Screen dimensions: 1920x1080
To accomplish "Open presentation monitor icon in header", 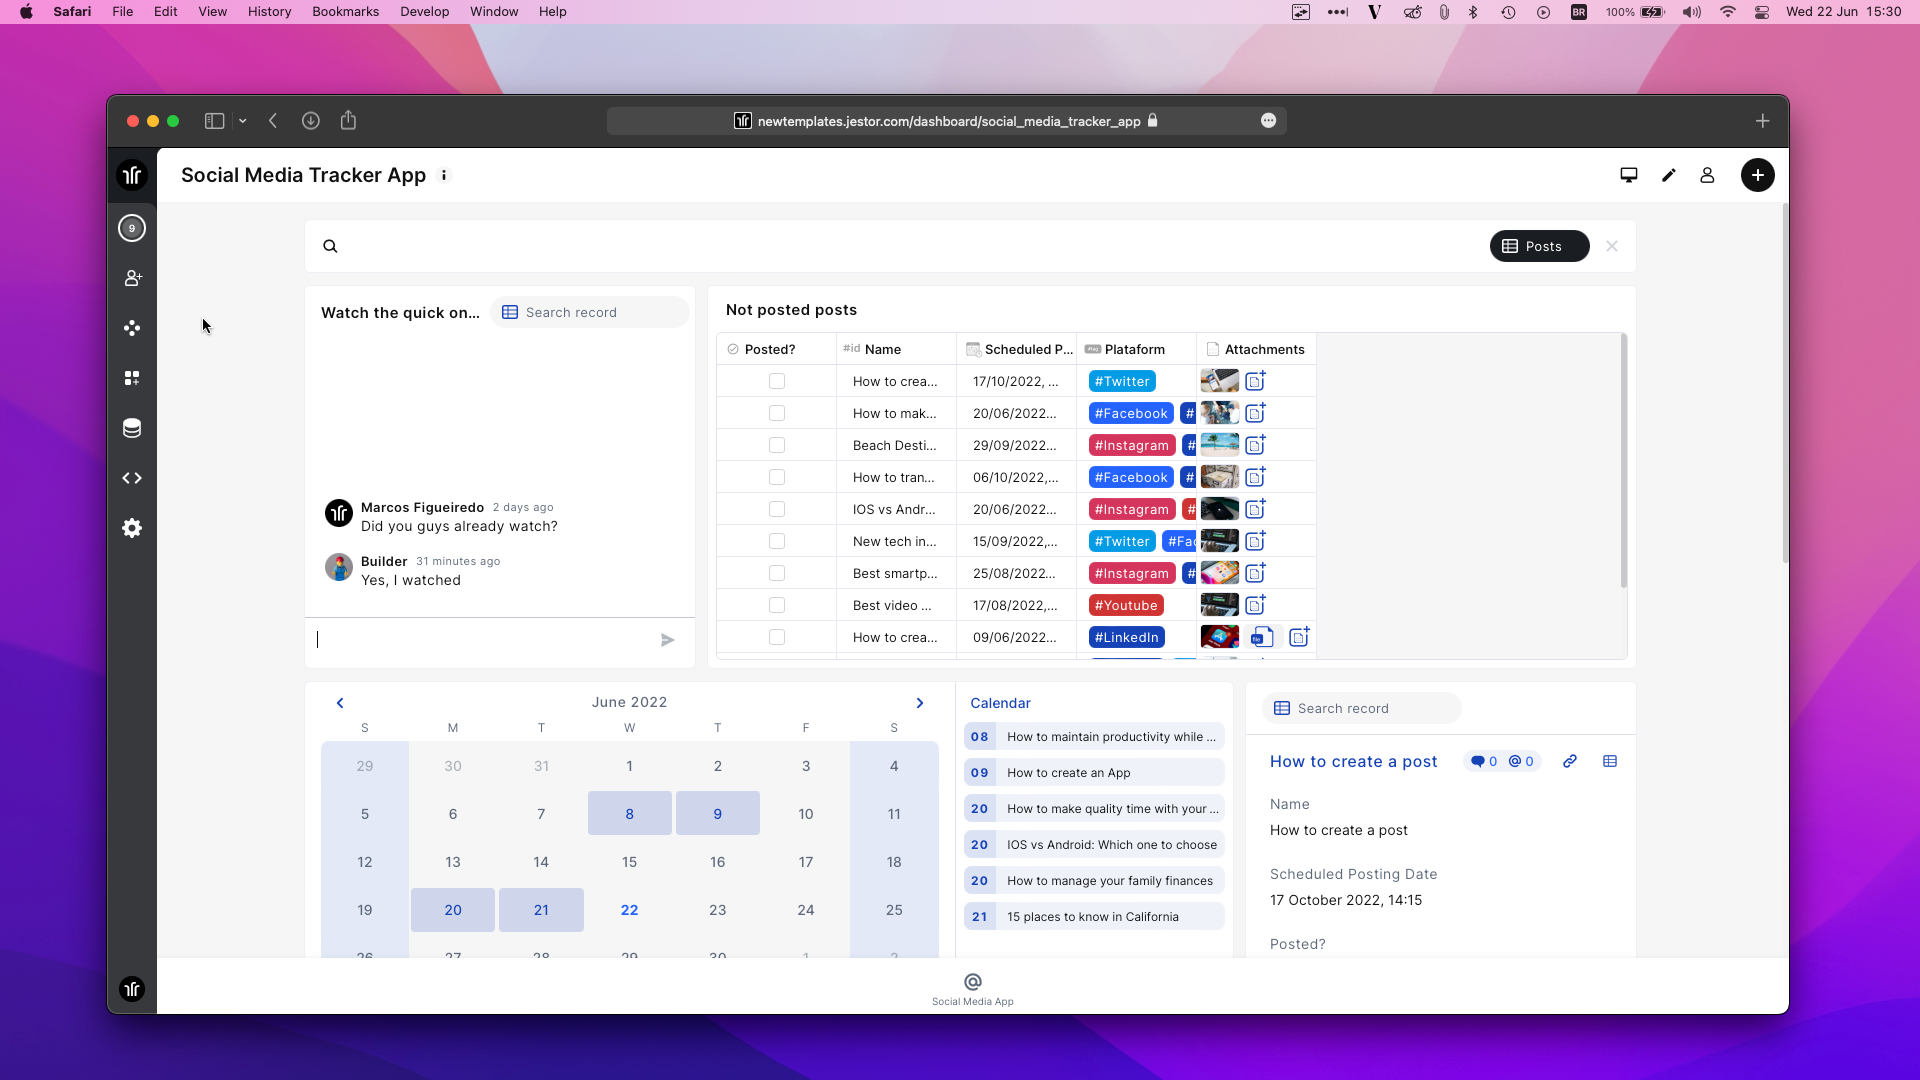I will click(x=1628, y=175).
